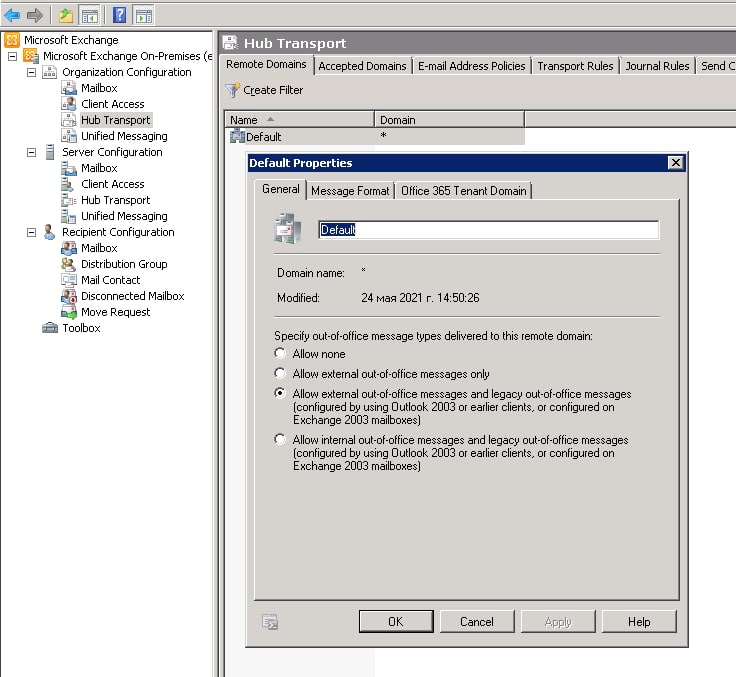Click Client Access icon under Organization Configuration
Screen dimensions: 736x677
[x=69, y=104]
